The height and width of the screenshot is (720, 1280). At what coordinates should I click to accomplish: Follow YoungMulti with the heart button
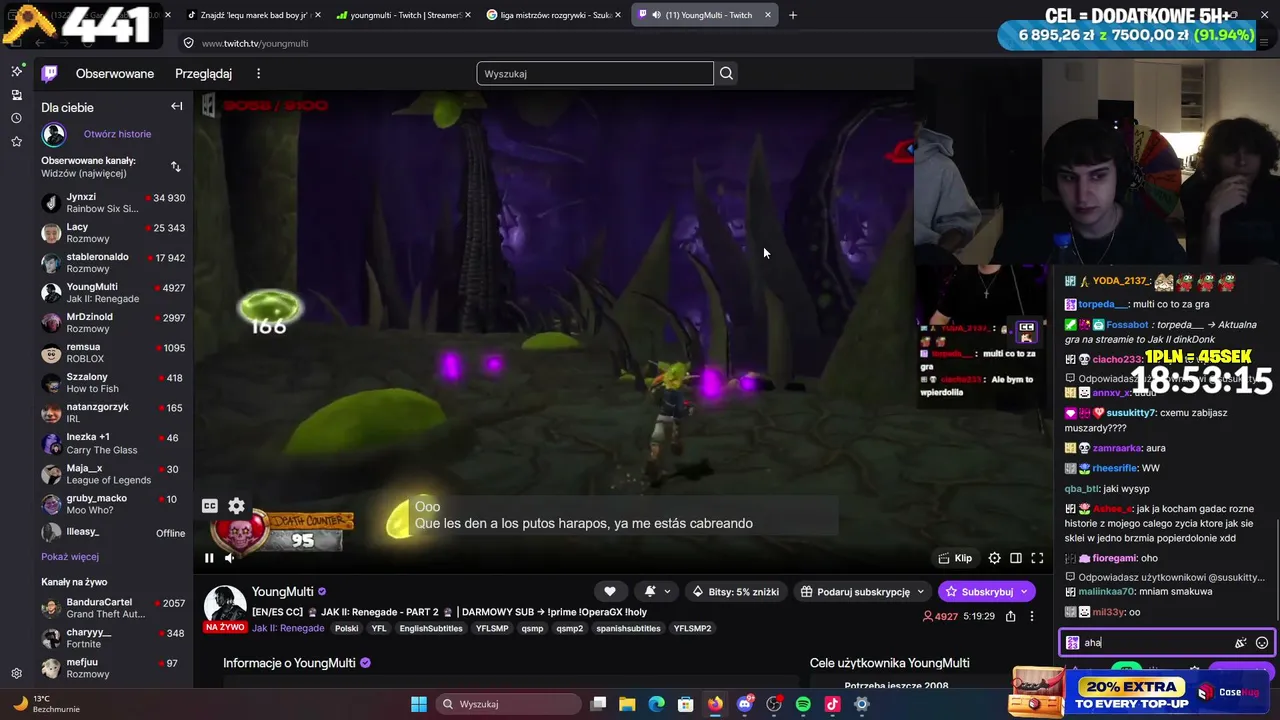coord(610,591)
